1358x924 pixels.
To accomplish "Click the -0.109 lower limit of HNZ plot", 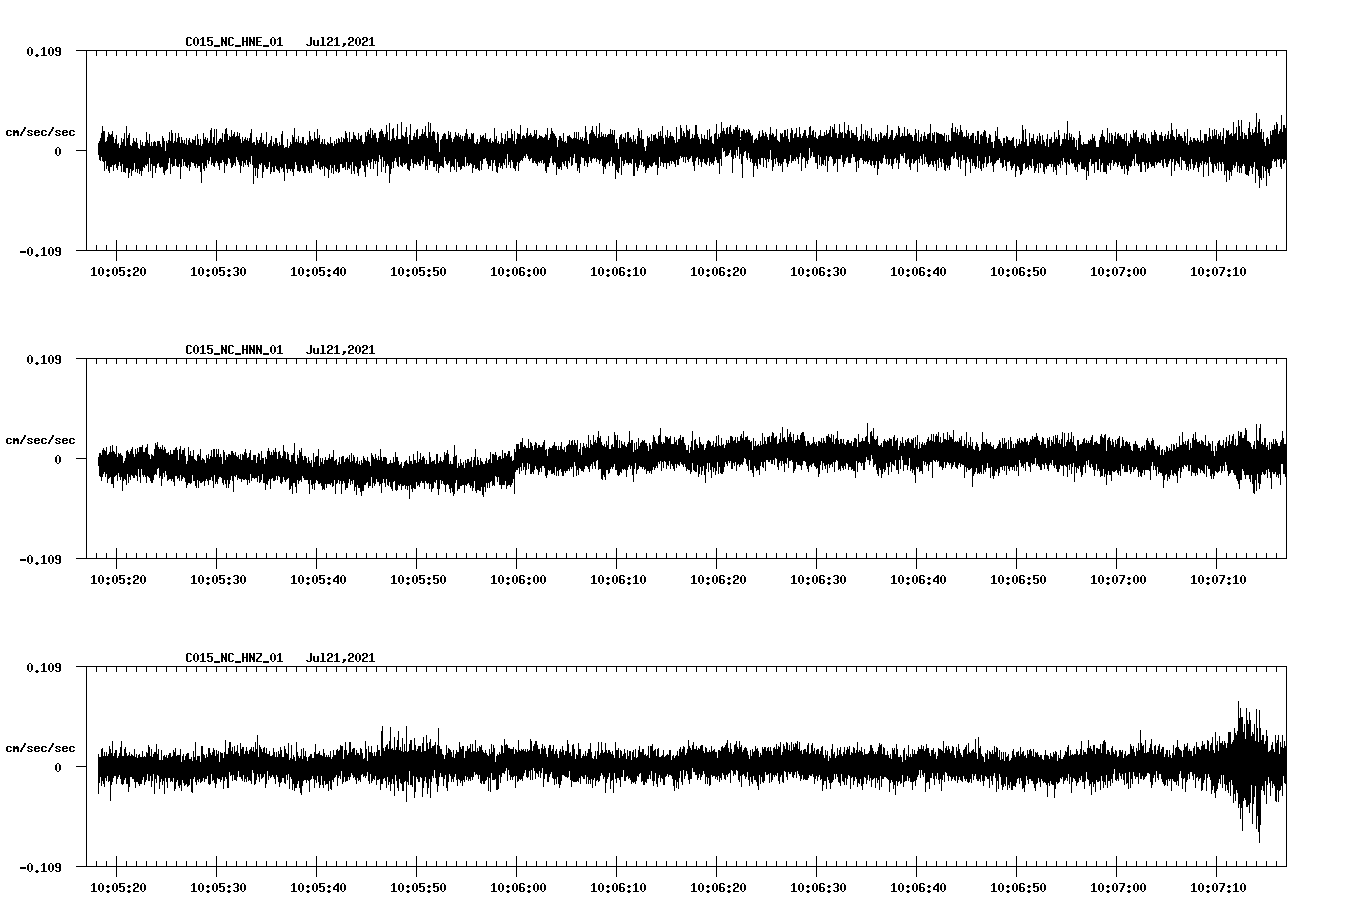I will coord(40,867).
